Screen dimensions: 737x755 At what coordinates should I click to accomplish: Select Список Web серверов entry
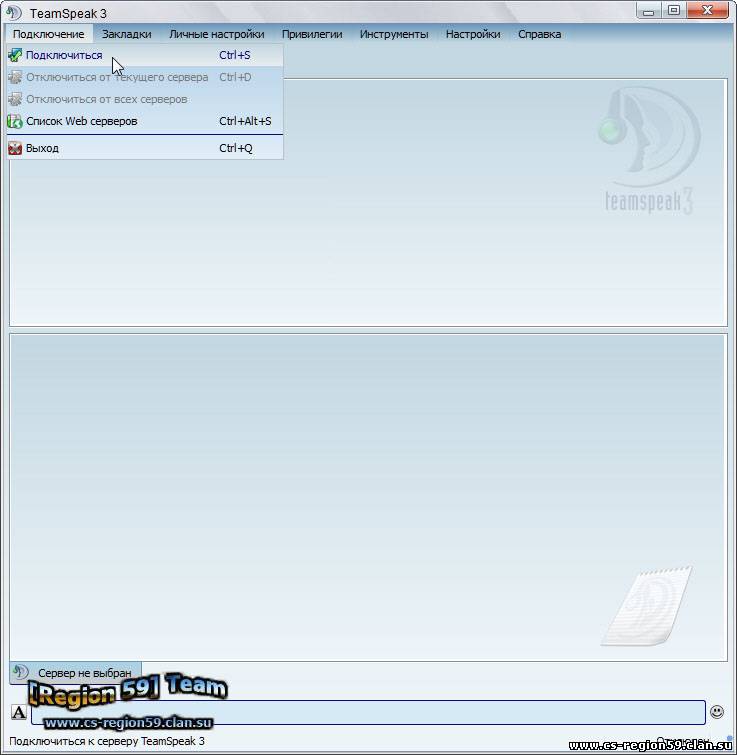[x=145, y=121]
